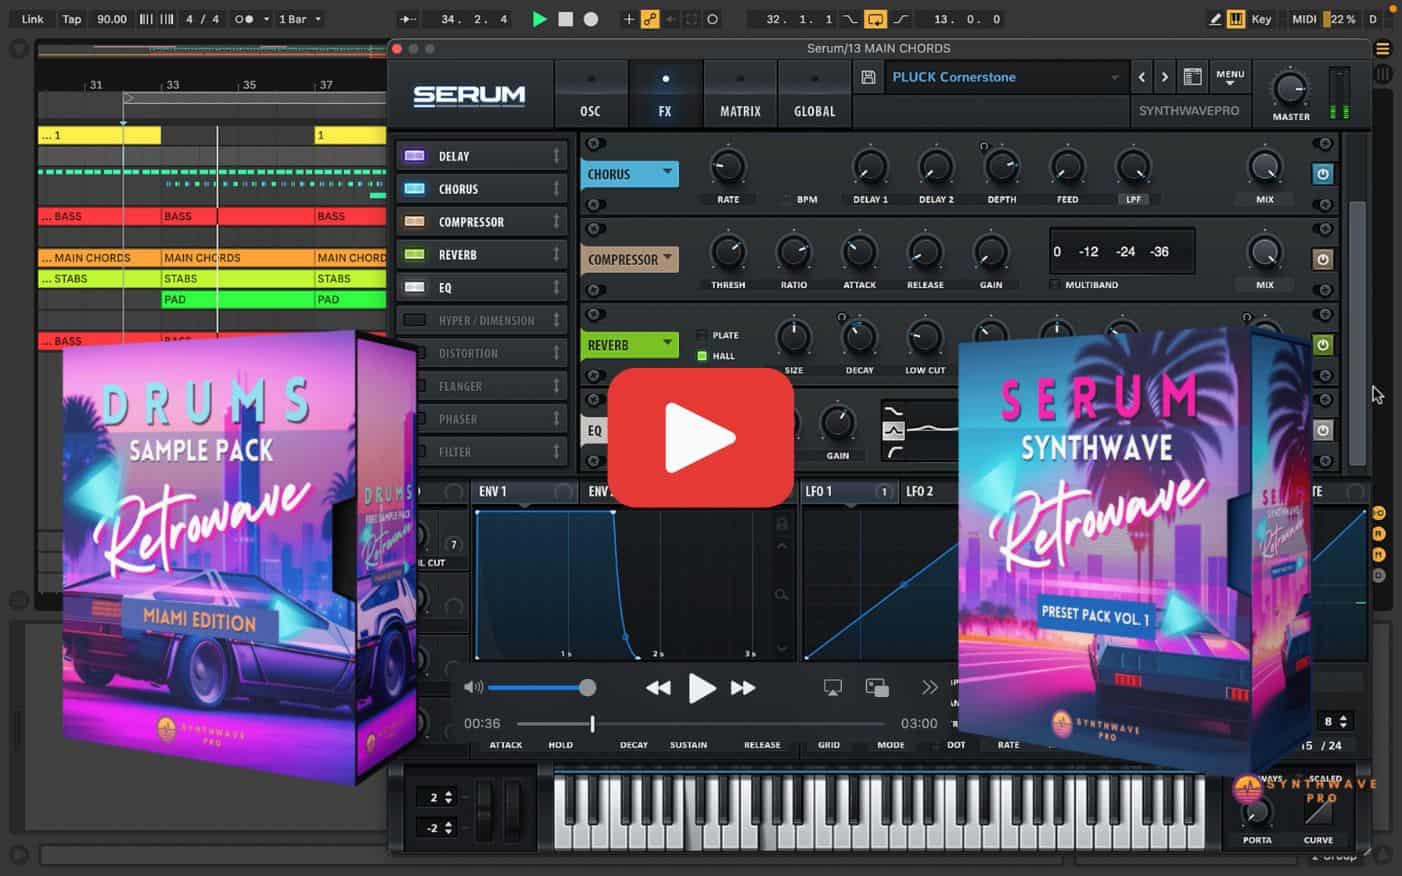Open the Serum OSC tab
Screen dimensions: 1402x876
click(x=590, y=94)
